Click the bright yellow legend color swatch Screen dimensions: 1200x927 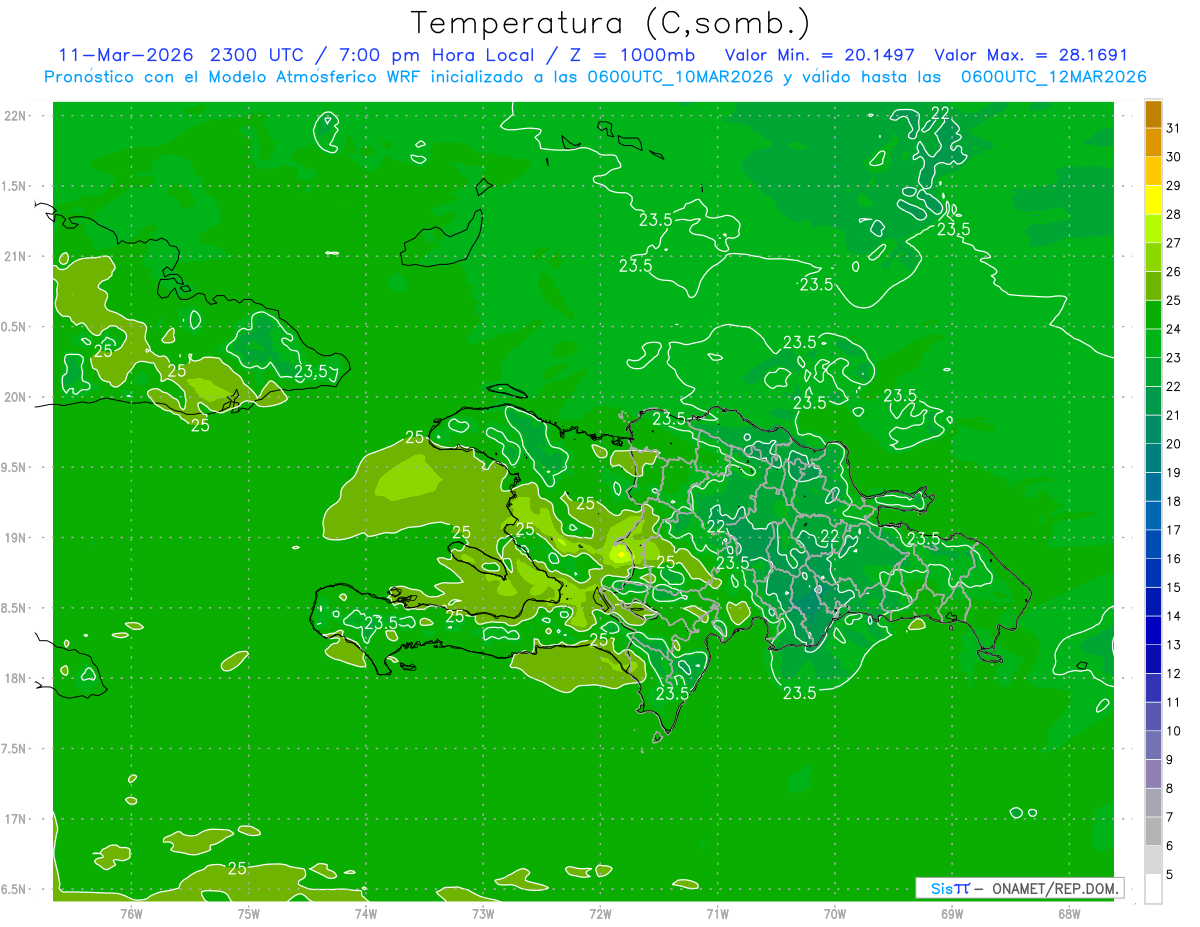[1153, 202]
